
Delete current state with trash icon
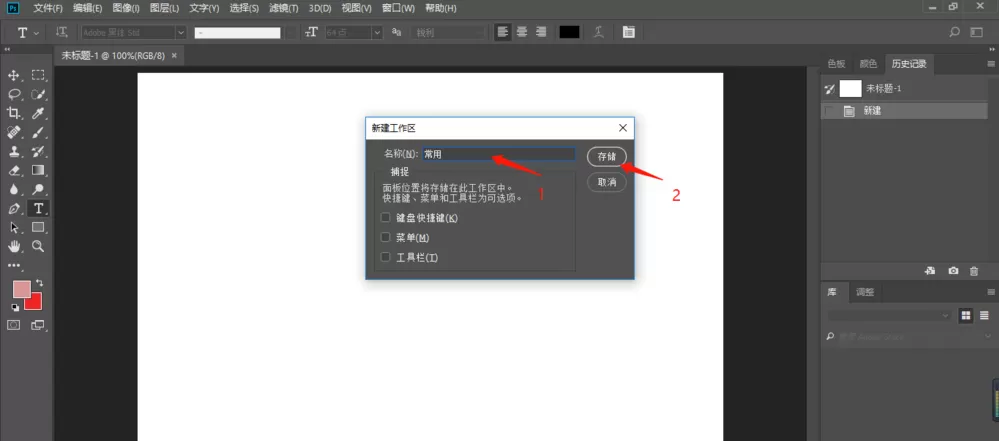coord(974,271)
